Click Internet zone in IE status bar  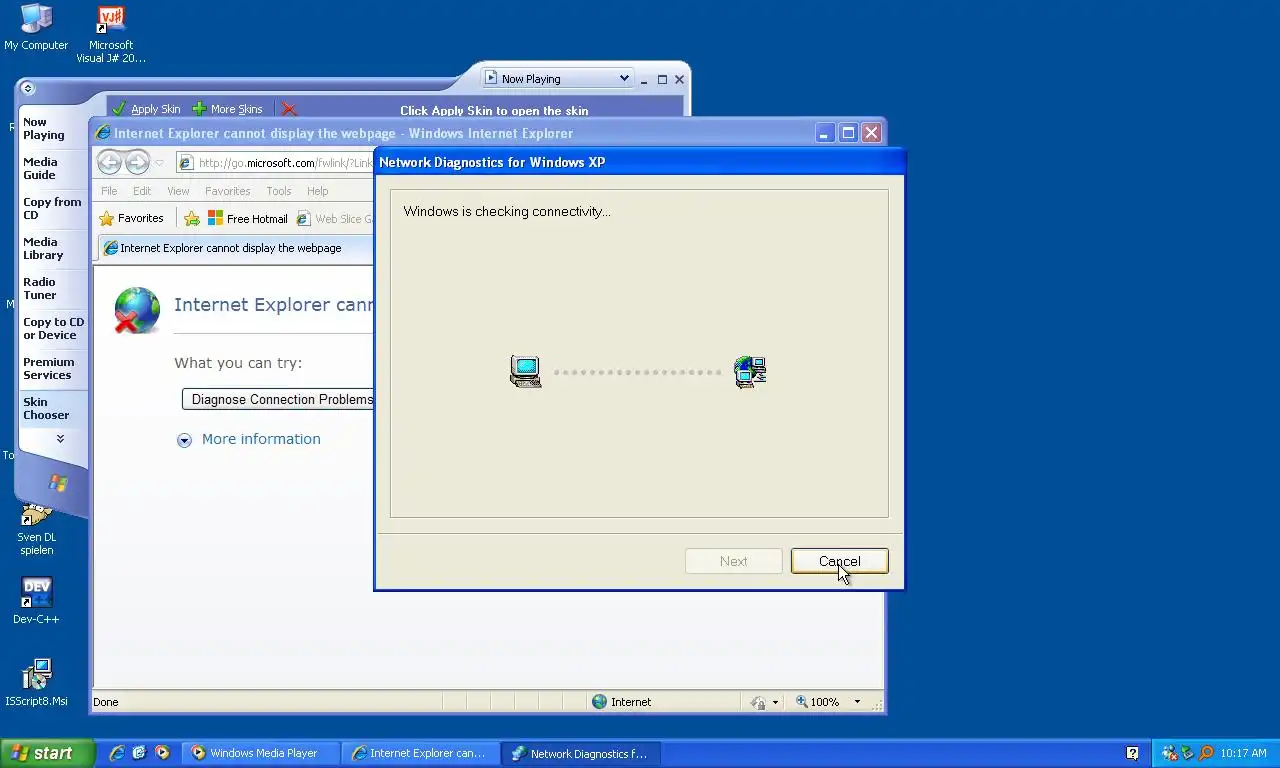[621, 702]
